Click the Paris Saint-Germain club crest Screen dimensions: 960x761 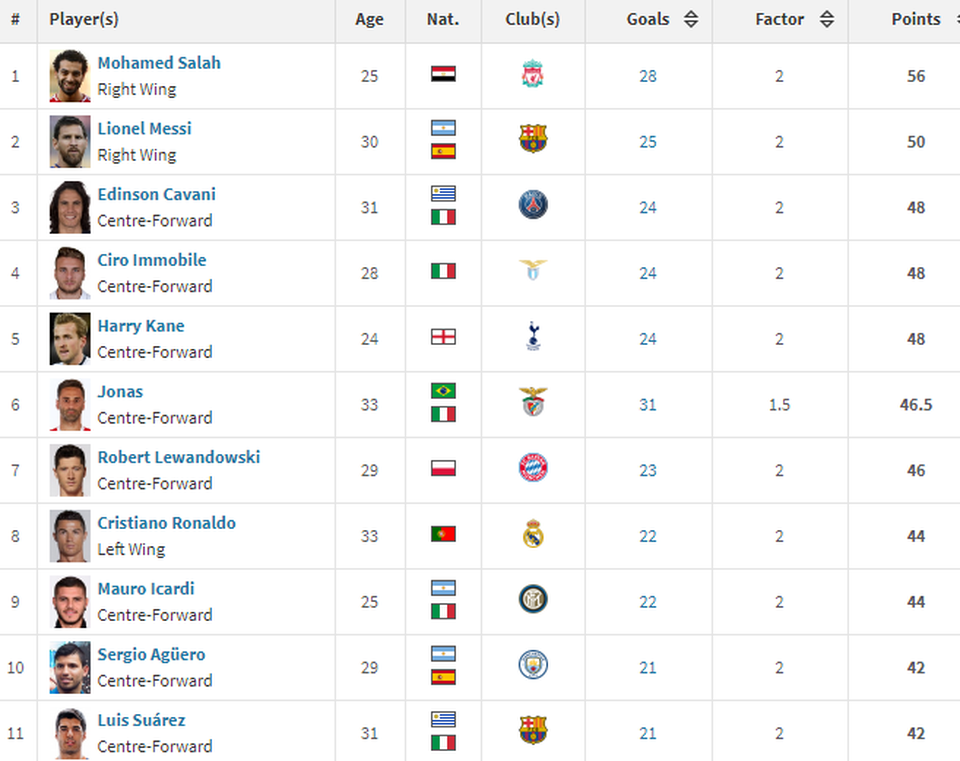coord(533,206)
